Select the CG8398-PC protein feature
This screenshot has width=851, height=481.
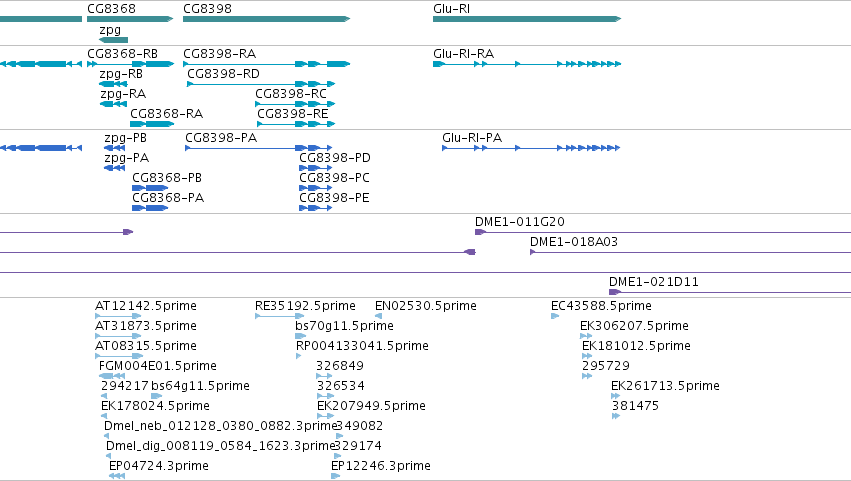coord(315,188)
